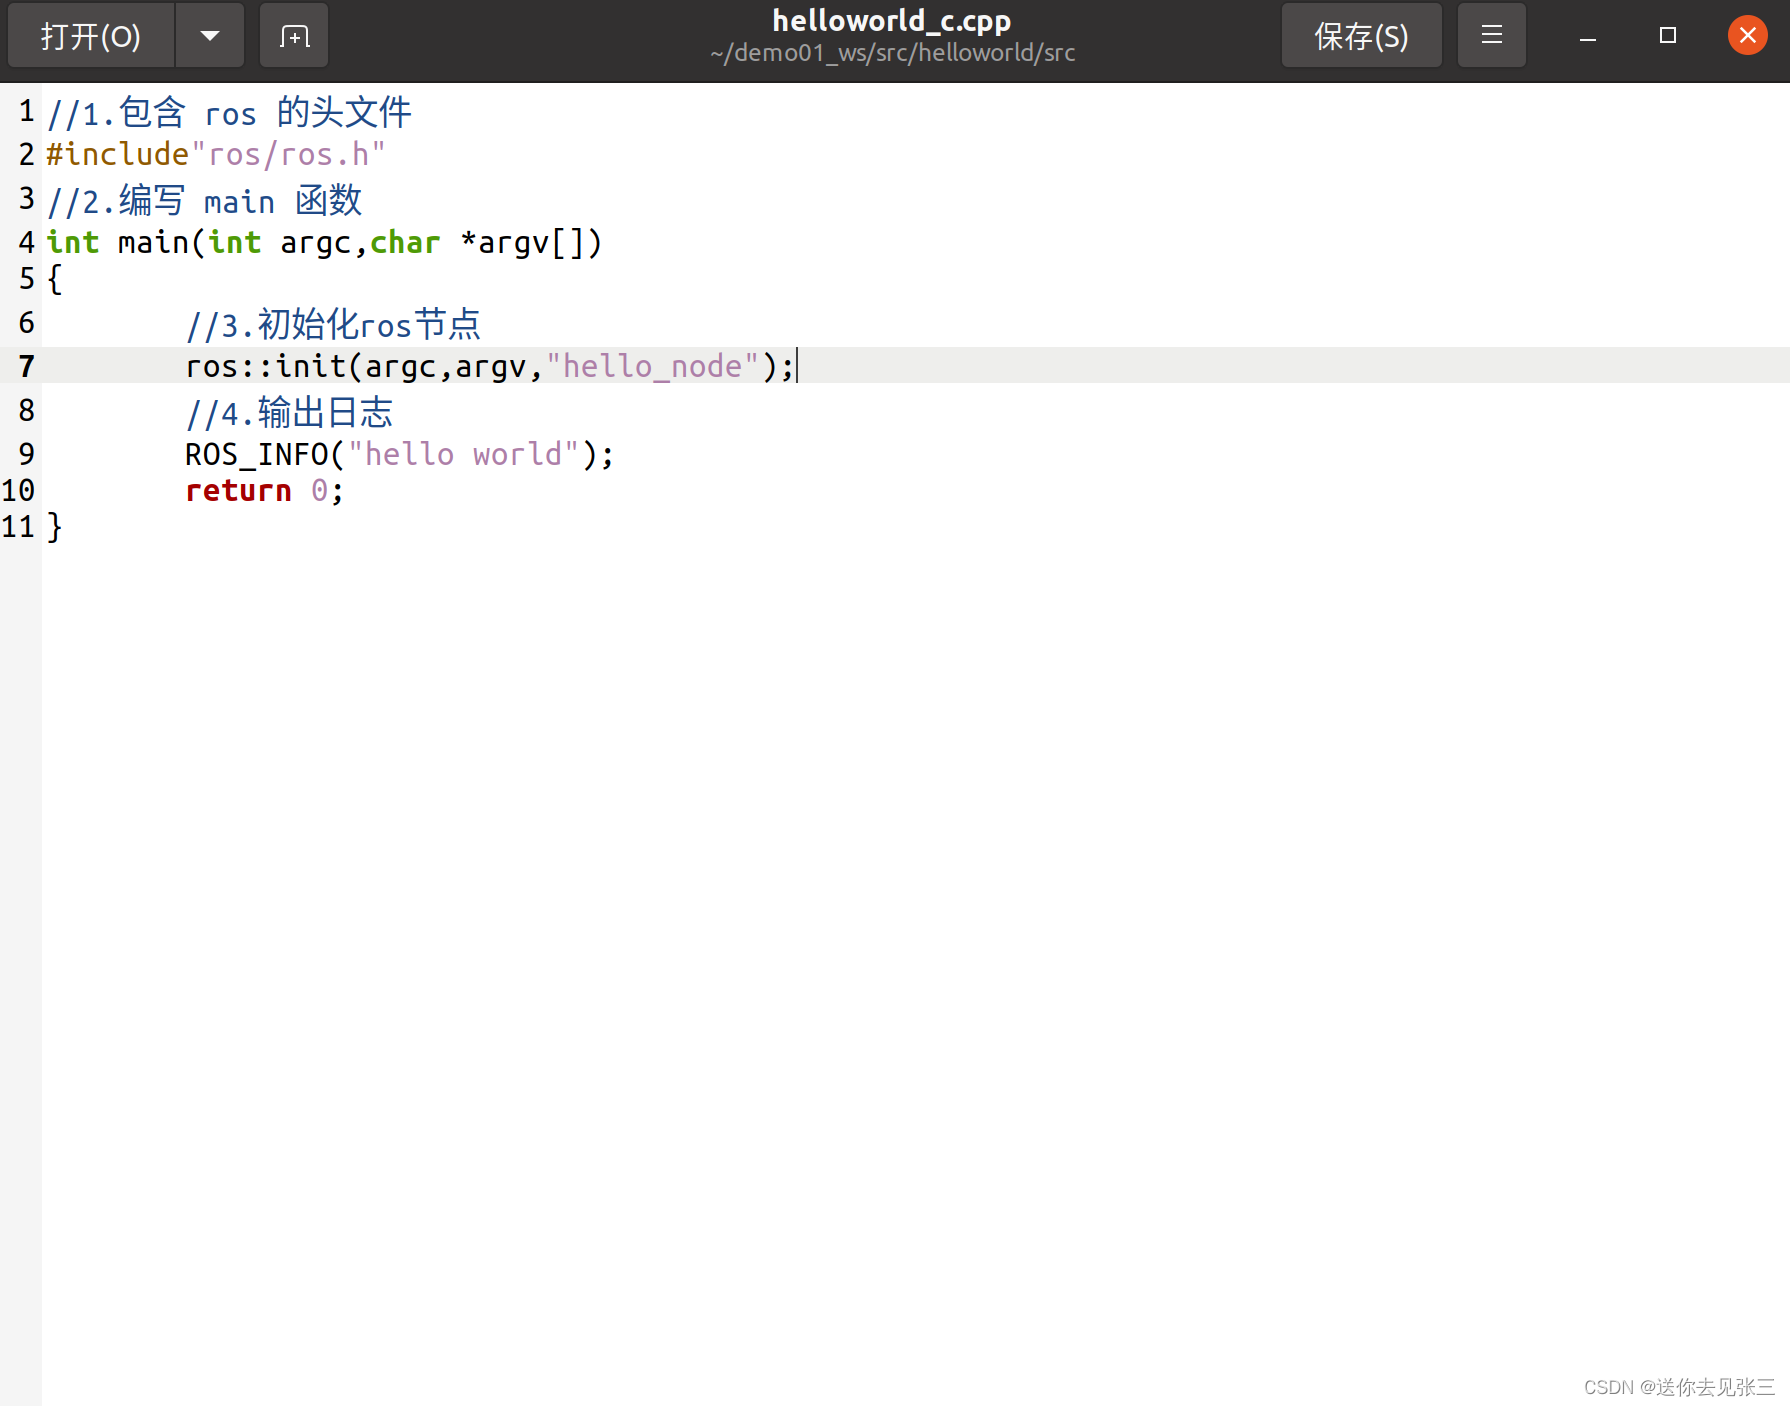Click the #include"ros/ros.h" line

(216, 155)
